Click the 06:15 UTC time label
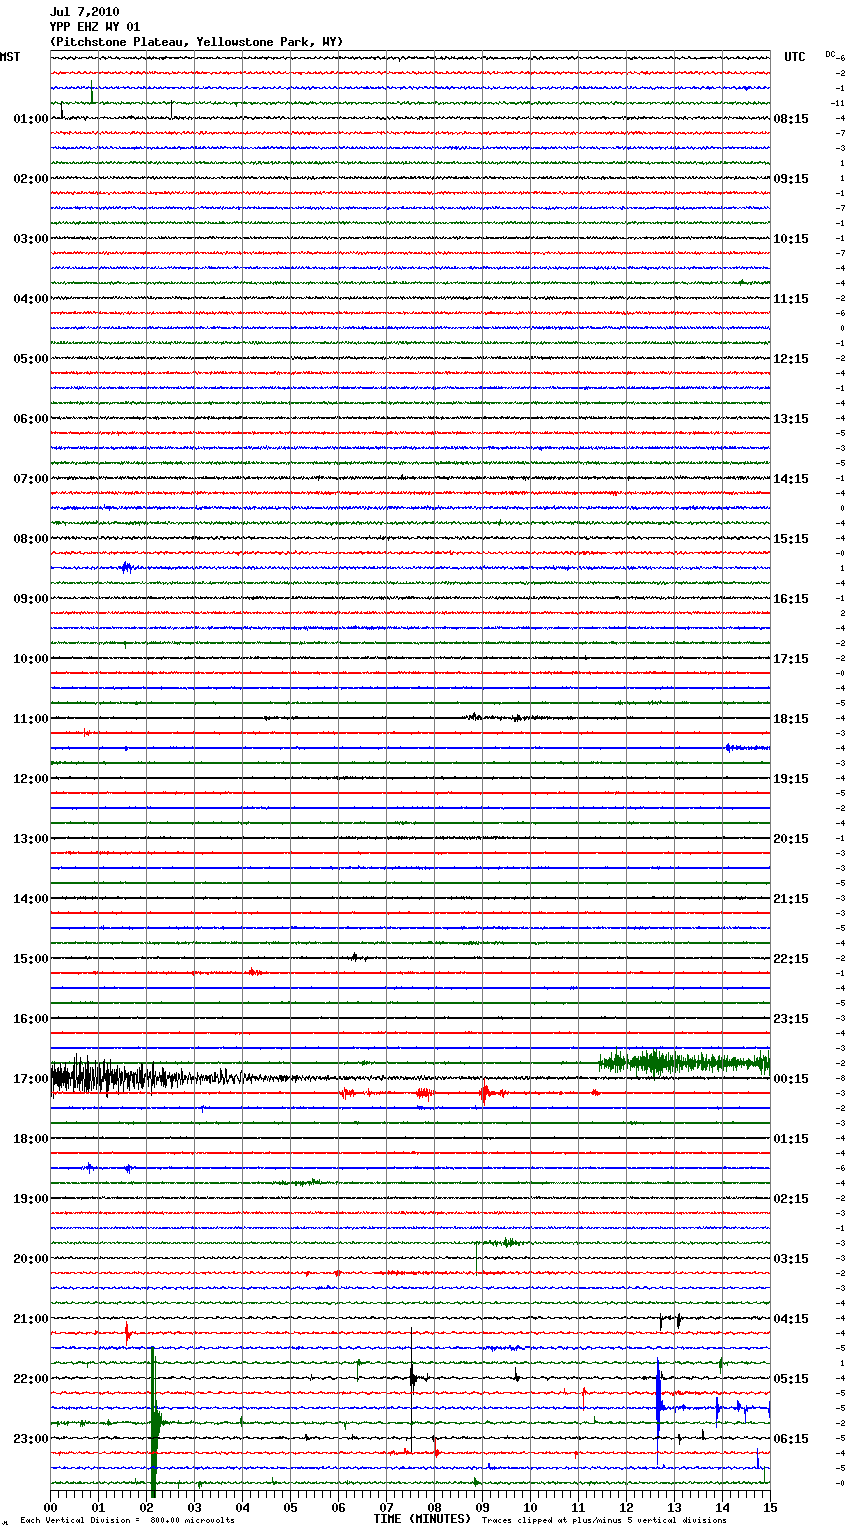Image resolution: width=850 pixels, height=1534 pixels. (791, 1439)
